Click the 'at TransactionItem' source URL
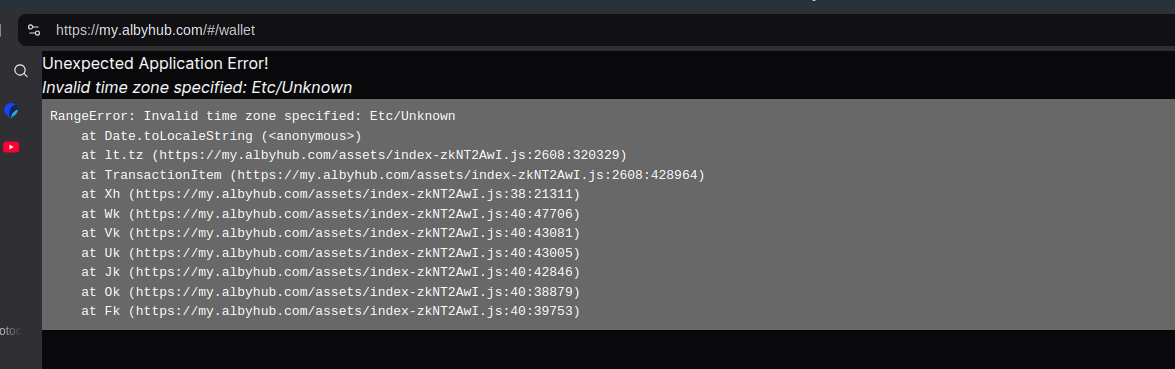The image size is (1175, 369). coord(467,175)
